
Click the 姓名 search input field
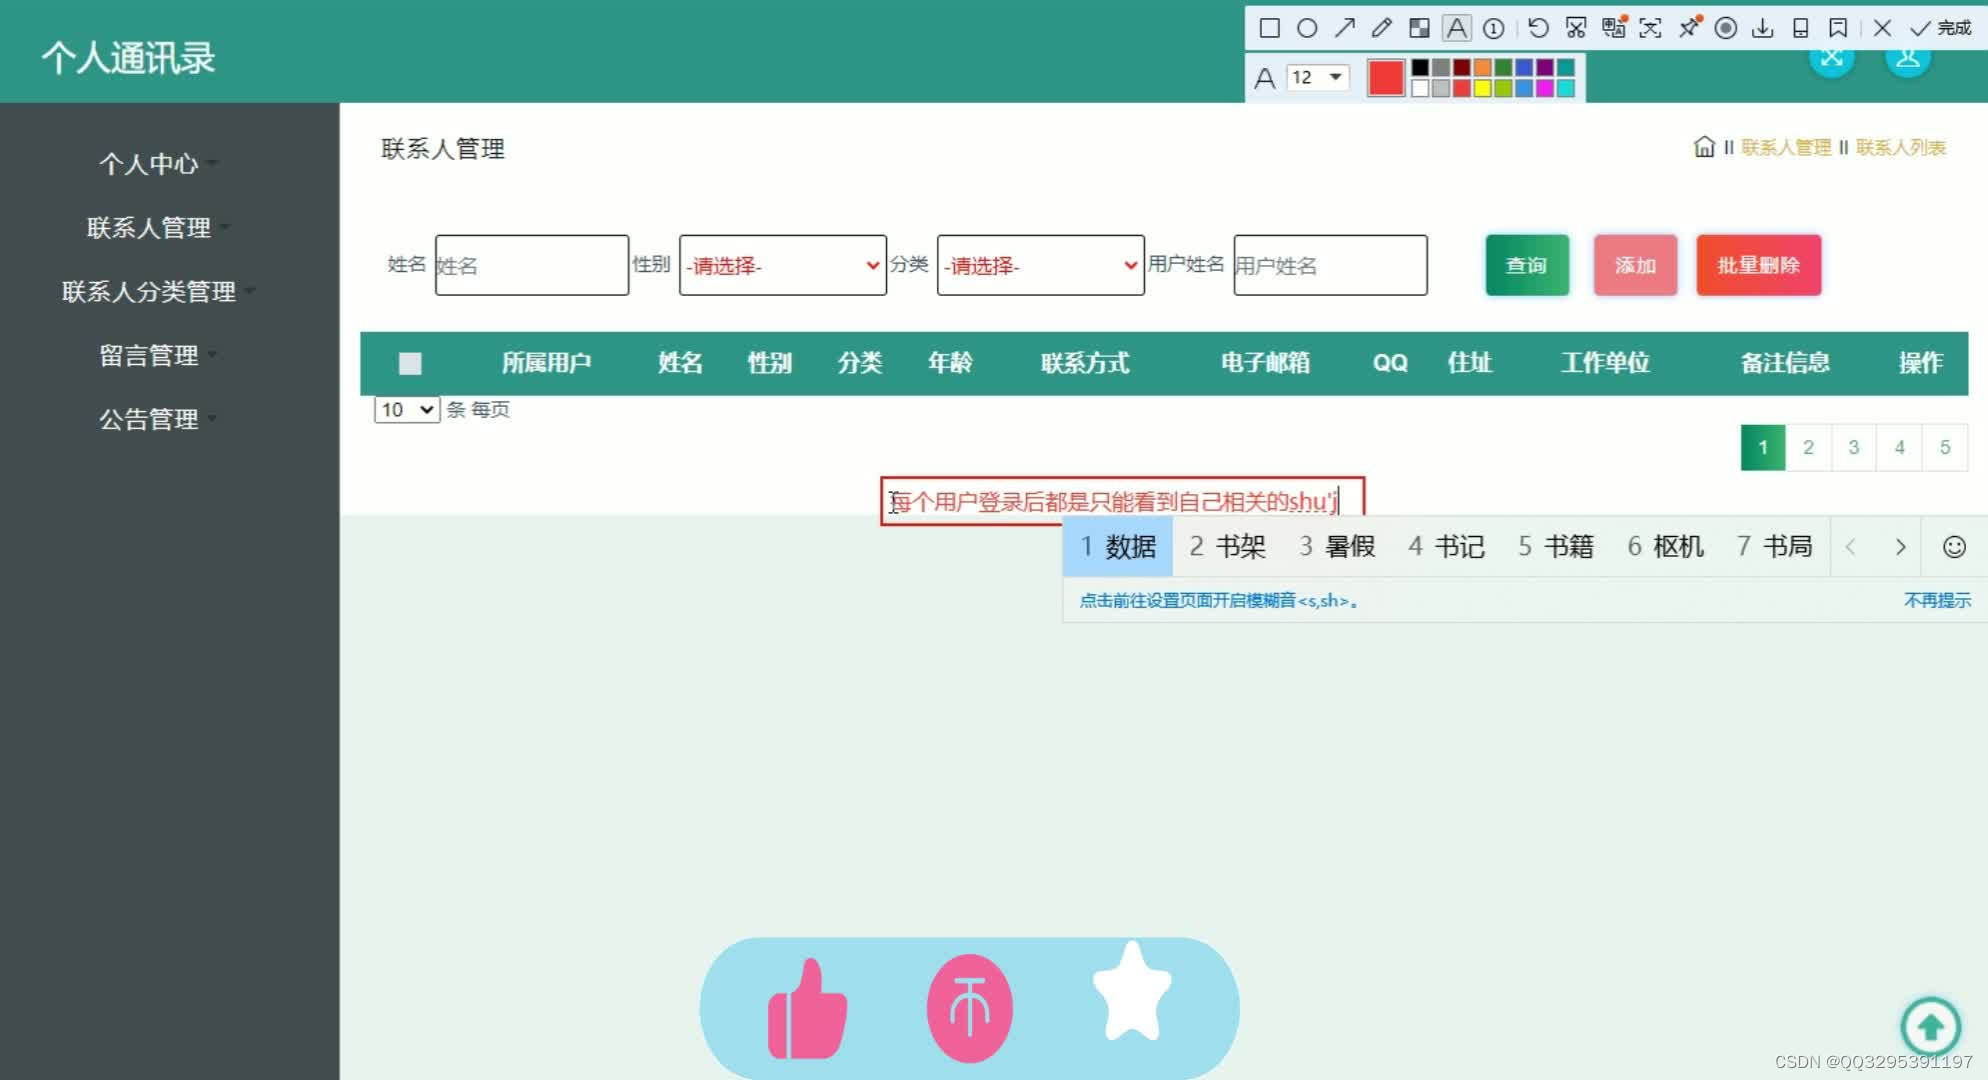532,265
